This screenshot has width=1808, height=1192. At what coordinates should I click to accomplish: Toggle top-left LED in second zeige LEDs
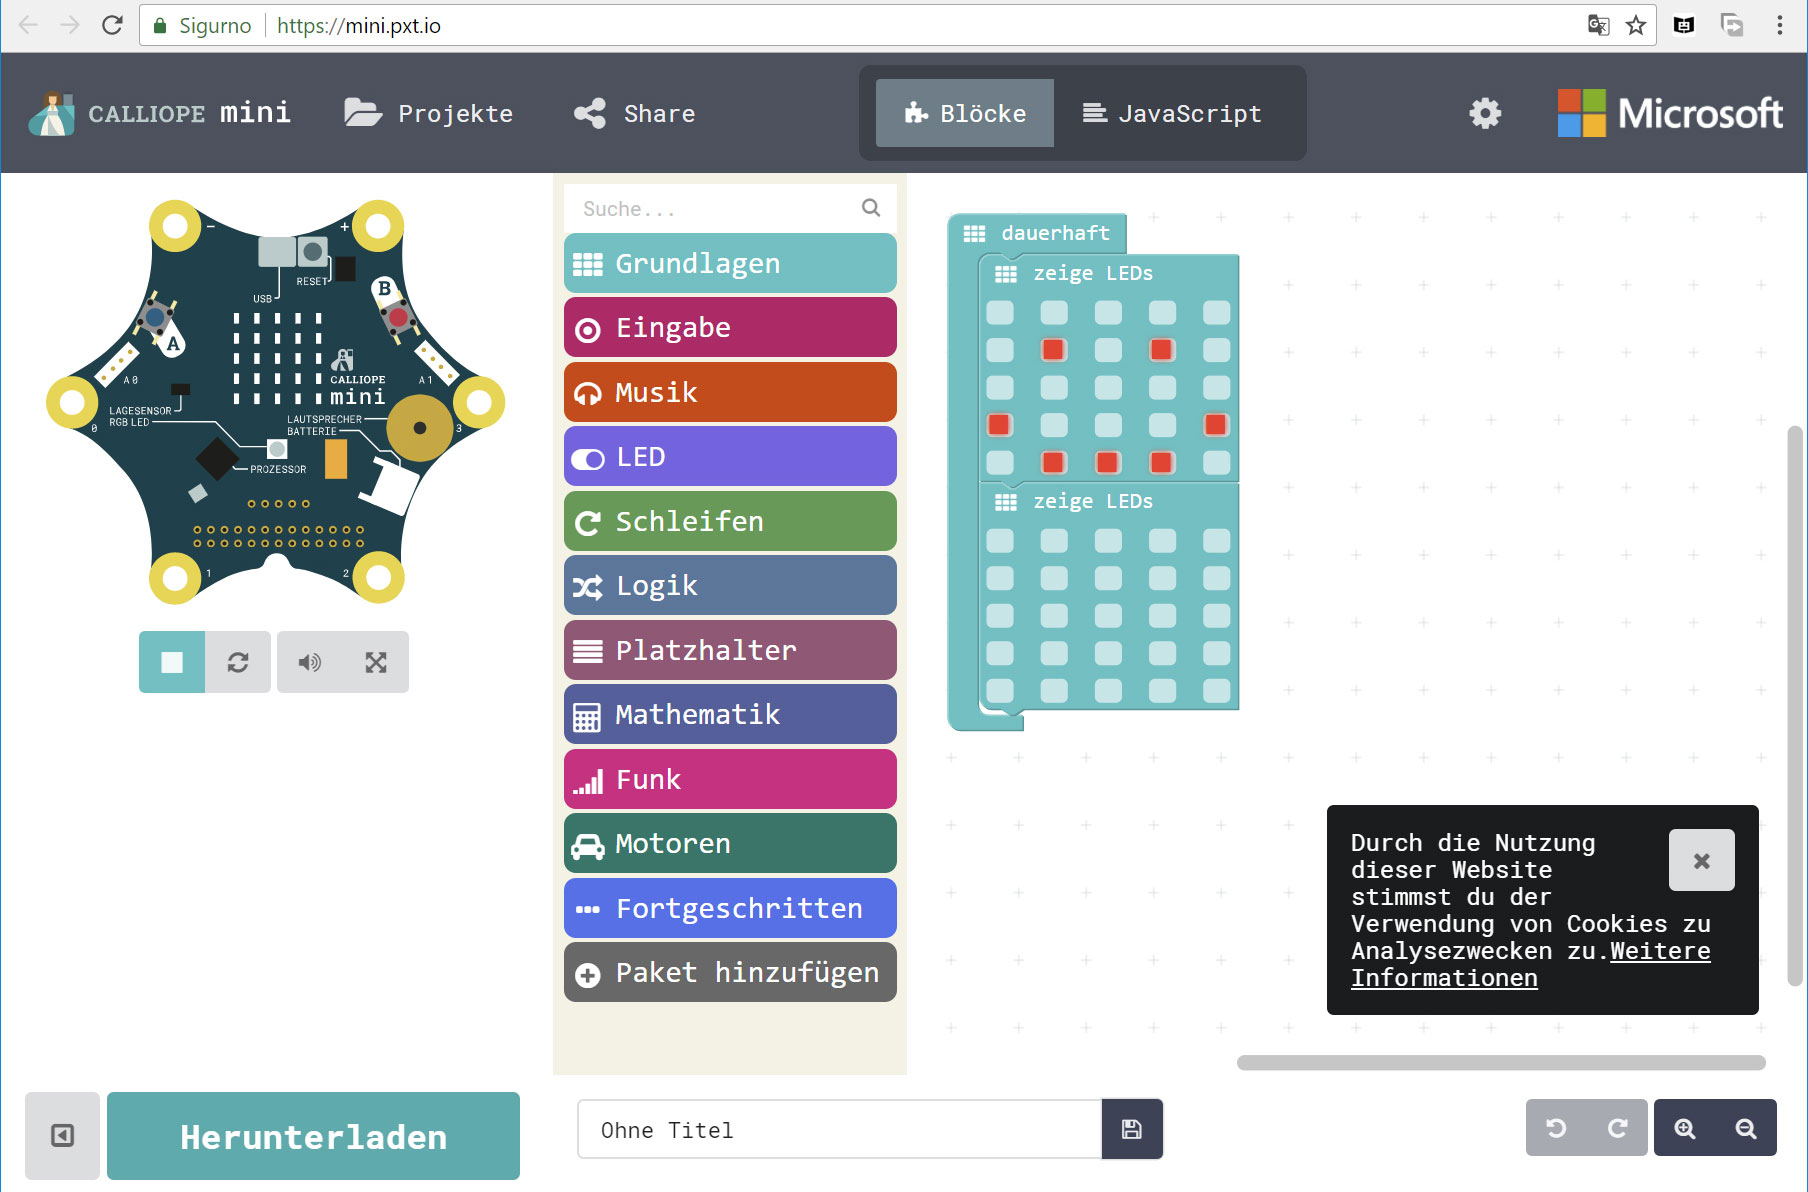point(1000,541)
